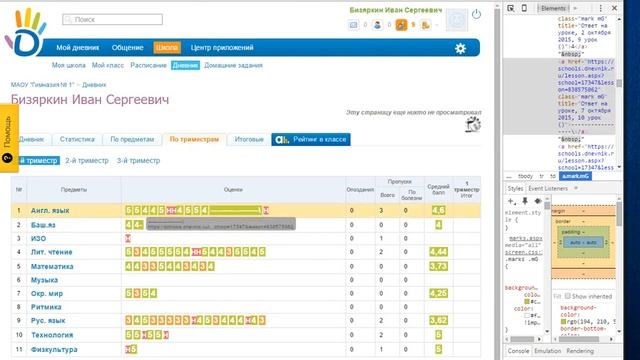
Task: Open the Математика subject link
Action: coord(52,267)
